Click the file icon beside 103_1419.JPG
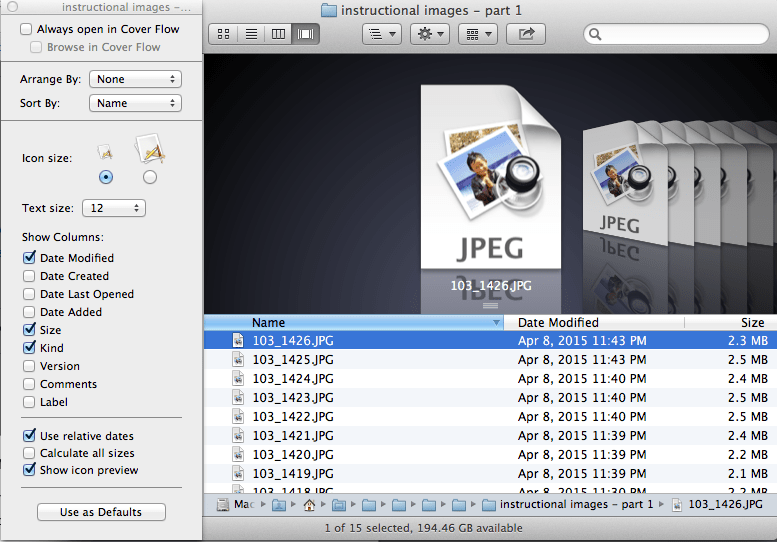The width and height of the screenshot is (777, 542). pos(238,474)
